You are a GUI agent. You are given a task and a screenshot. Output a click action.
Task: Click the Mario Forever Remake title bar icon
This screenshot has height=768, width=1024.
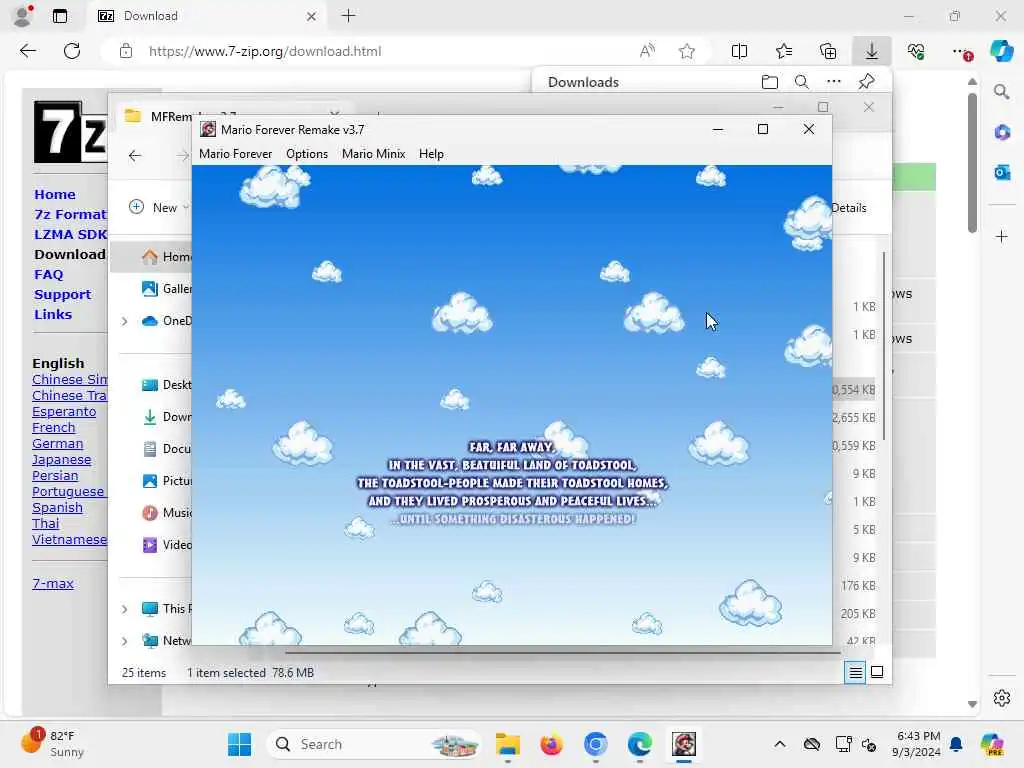[208, 129]
